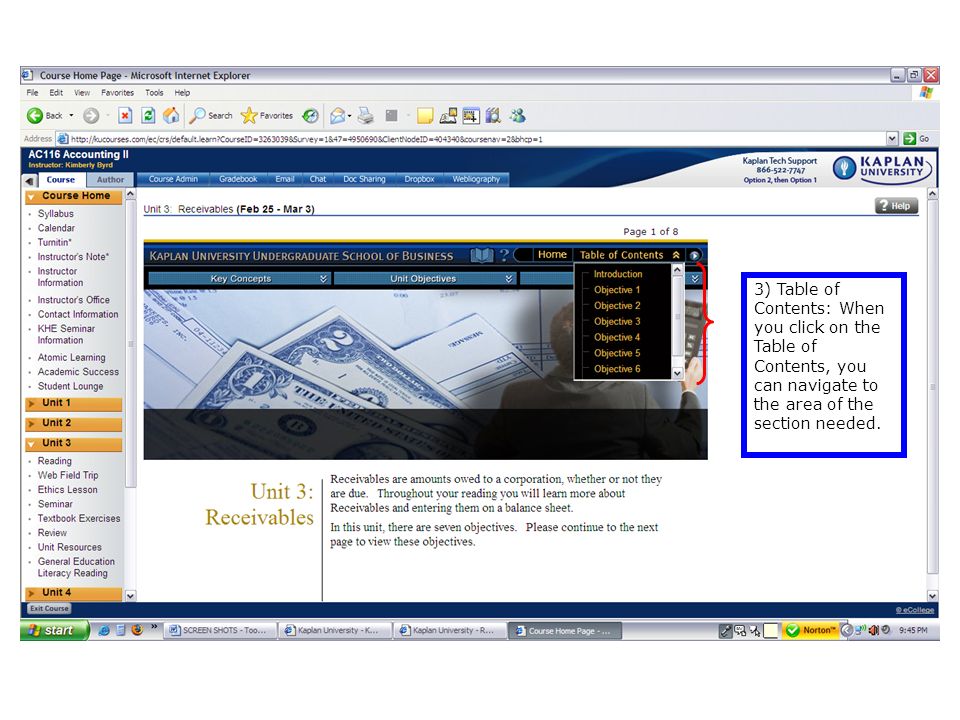Viewport: 960px width, 720px height.
Task: Open the Dropbox tab
Action: [x=419, y=179]
